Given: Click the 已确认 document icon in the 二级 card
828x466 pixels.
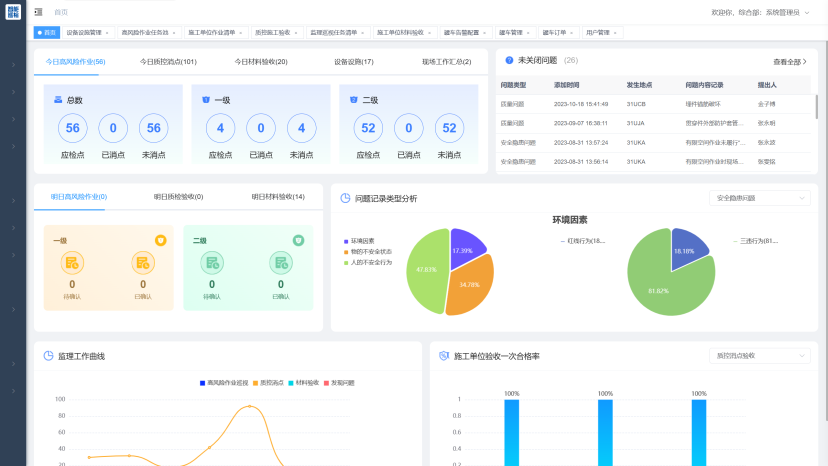Looking at the screenshot, I should (x=280, y=263).
